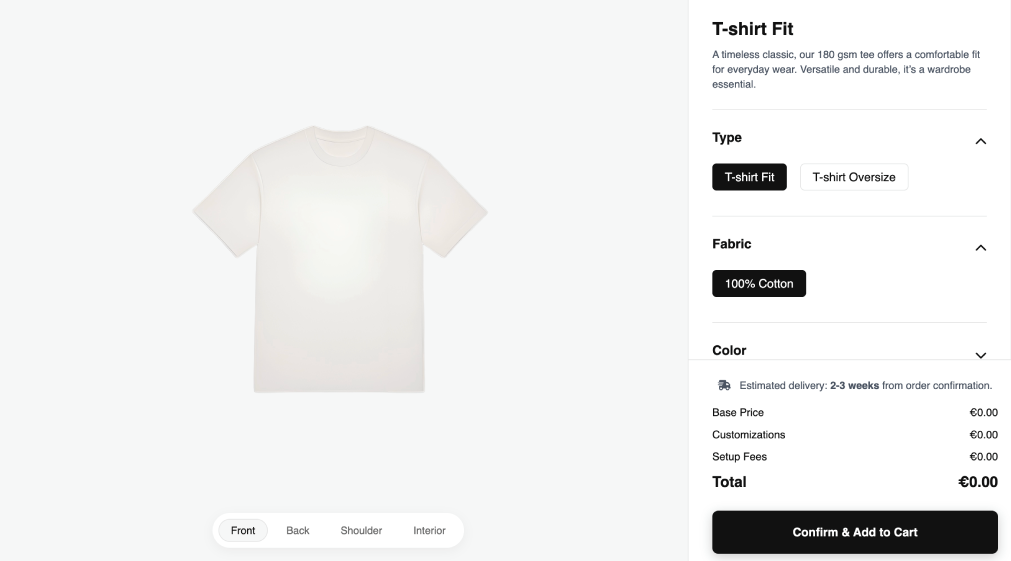This screenshot has height=561, width=1011.
Task: Select the T-shirt Fit type option
Action: 749,177
